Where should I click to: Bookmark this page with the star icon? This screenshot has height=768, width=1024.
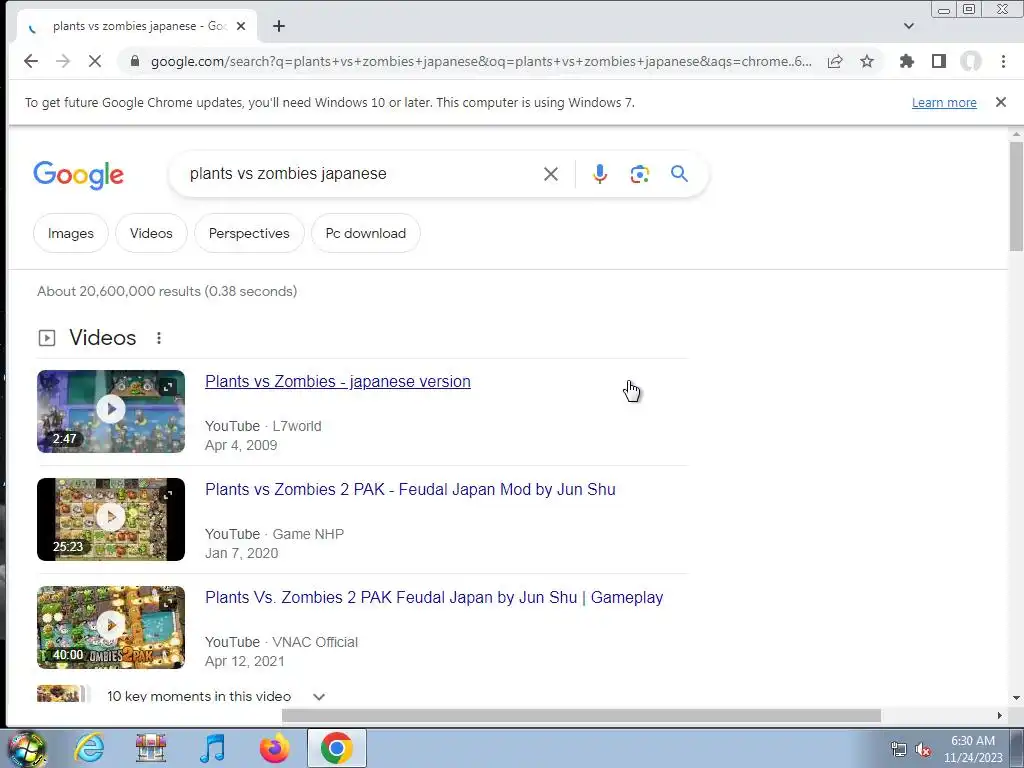click(x=867, y=61)
